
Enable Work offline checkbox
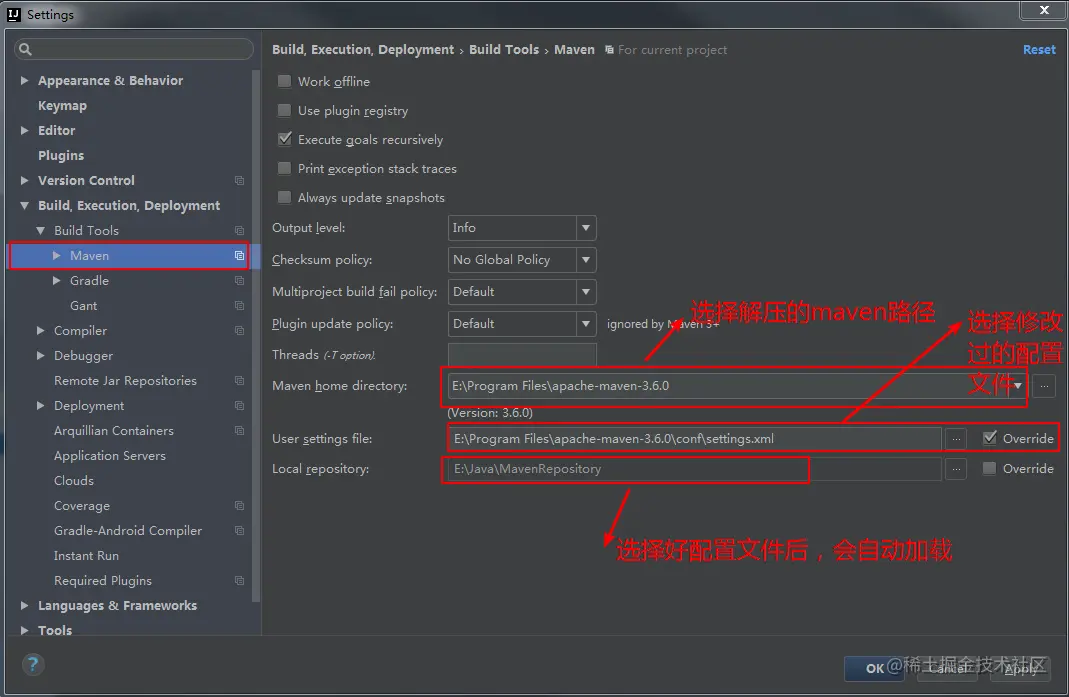pos(284,81)
